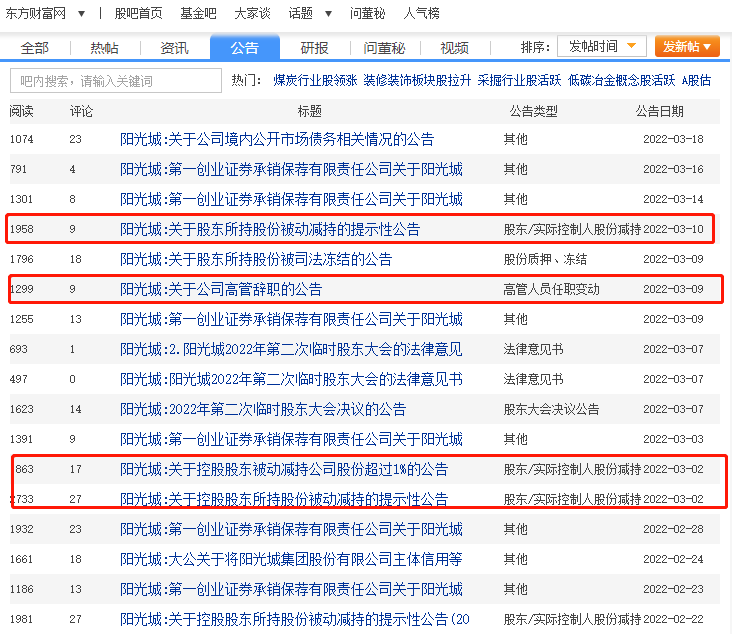This screenshot has width=732, height=634.
Task: Switch to the 研报 tab
Action: point(315,48)
